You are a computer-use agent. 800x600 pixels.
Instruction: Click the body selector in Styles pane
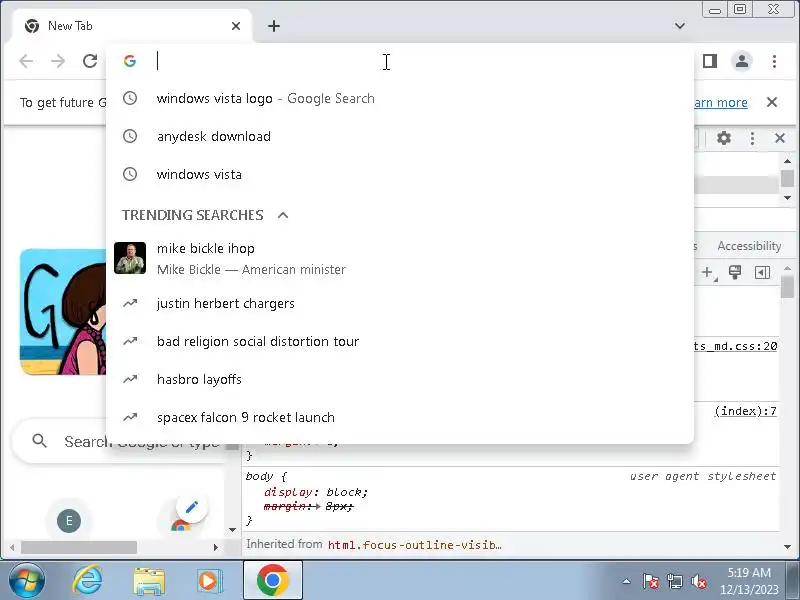click(259, 477)
